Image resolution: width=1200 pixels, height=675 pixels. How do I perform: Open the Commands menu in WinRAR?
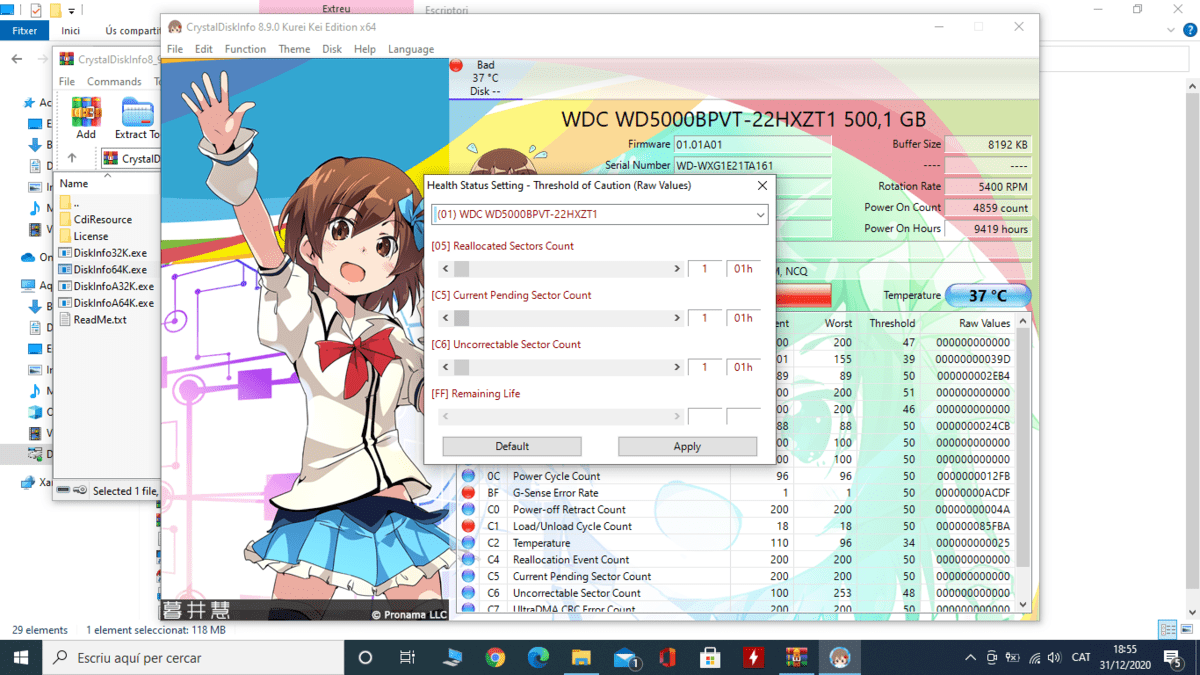[x=114, y=81]
